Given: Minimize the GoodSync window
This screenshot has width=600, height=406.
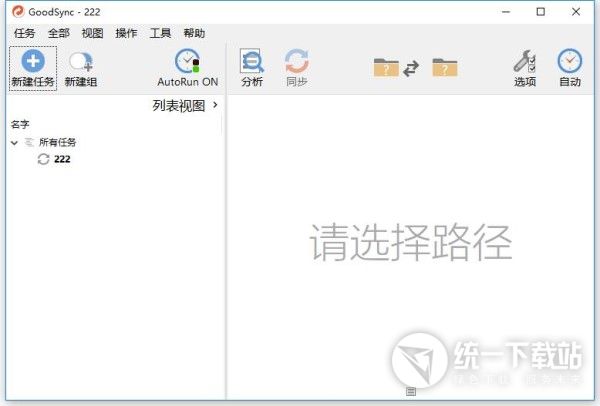Looking at the screenshot, I should coord(506,12).
